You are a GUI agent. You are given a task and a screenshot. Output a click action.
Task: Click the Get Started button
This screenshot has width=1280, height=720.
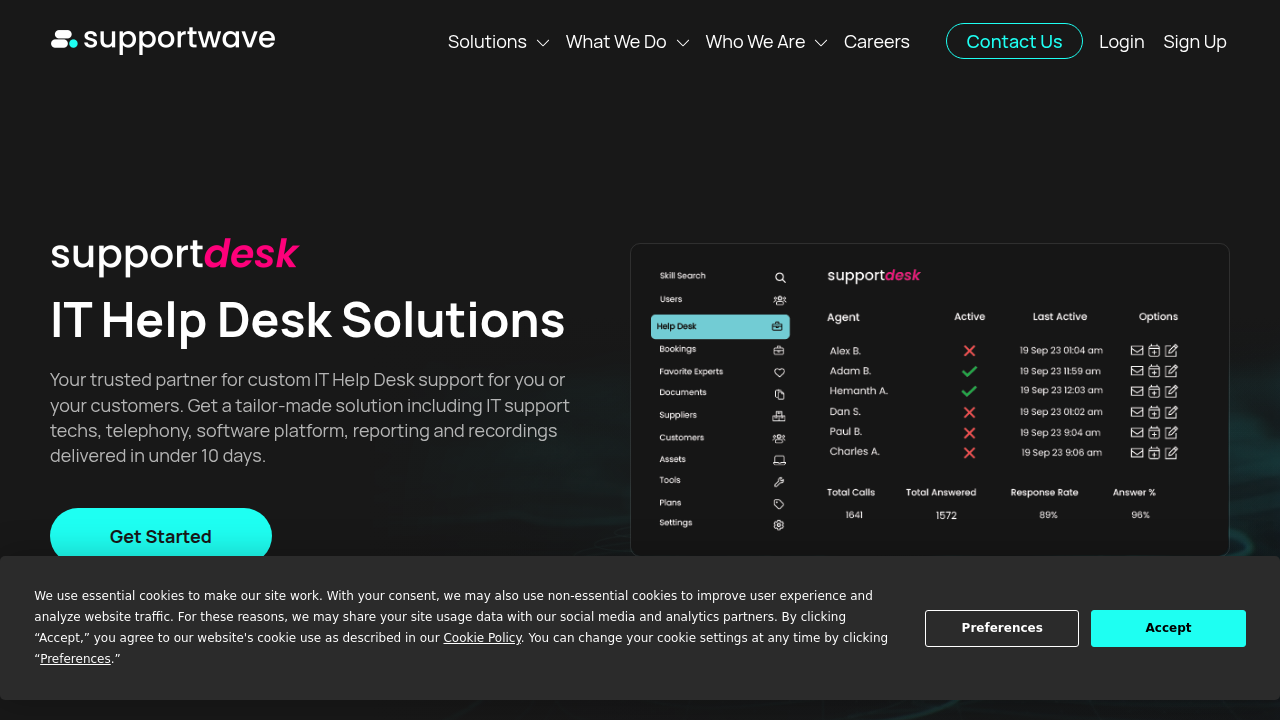pyautogui.click(x=161, y=536)
